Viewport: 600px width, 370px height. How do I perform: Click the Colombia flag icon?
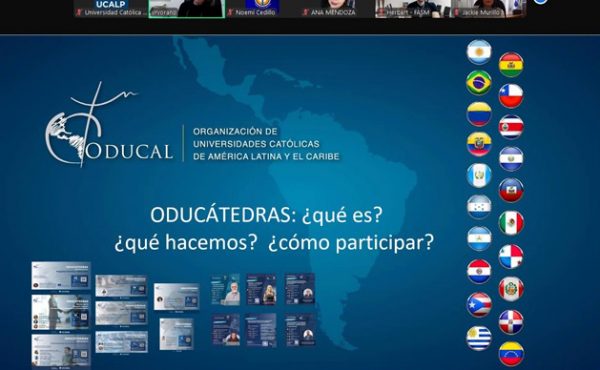pos(479,114)
